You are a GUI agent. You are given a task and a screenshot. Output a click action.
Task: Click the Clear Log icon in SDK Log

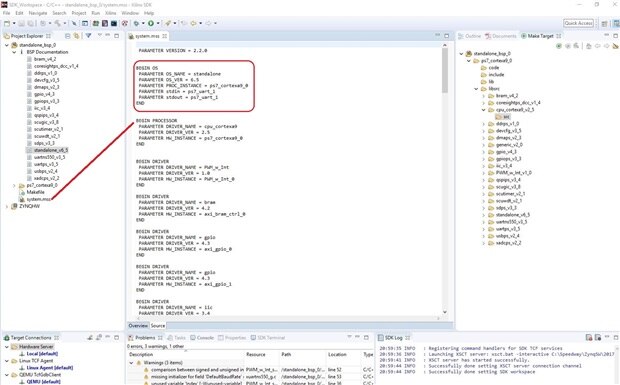tap(589, 337)
